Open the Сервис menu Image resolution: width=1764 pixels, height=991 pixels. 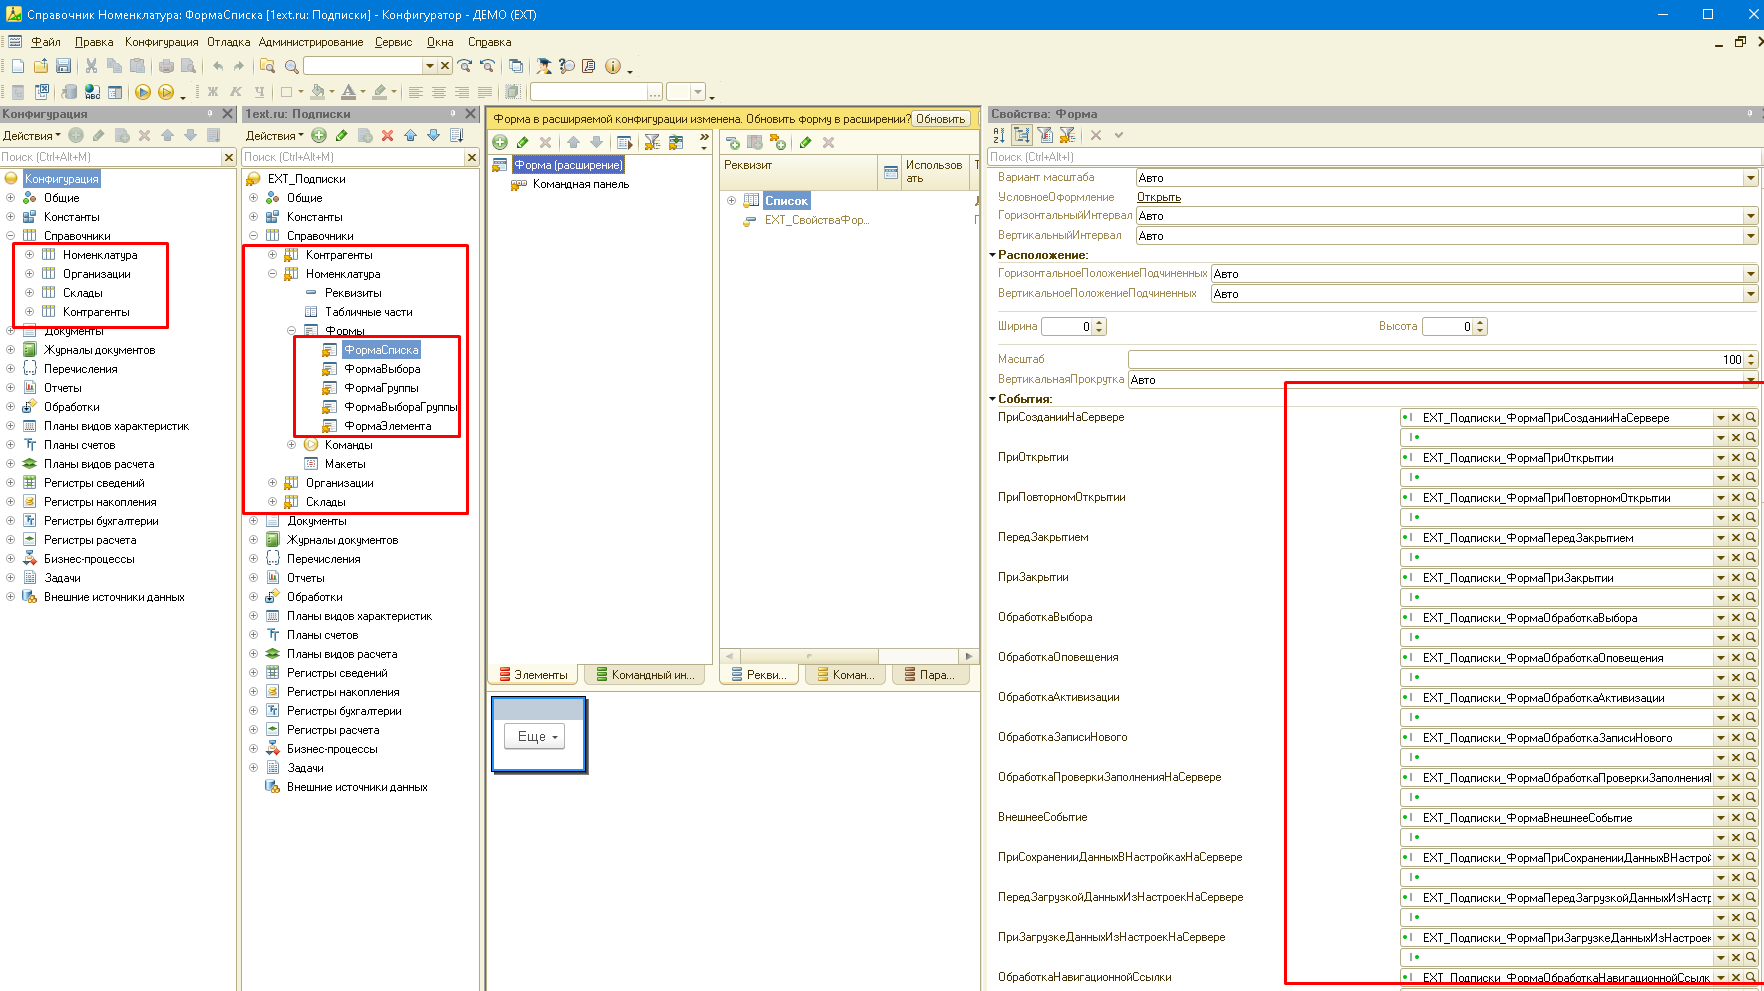[393, 42]
